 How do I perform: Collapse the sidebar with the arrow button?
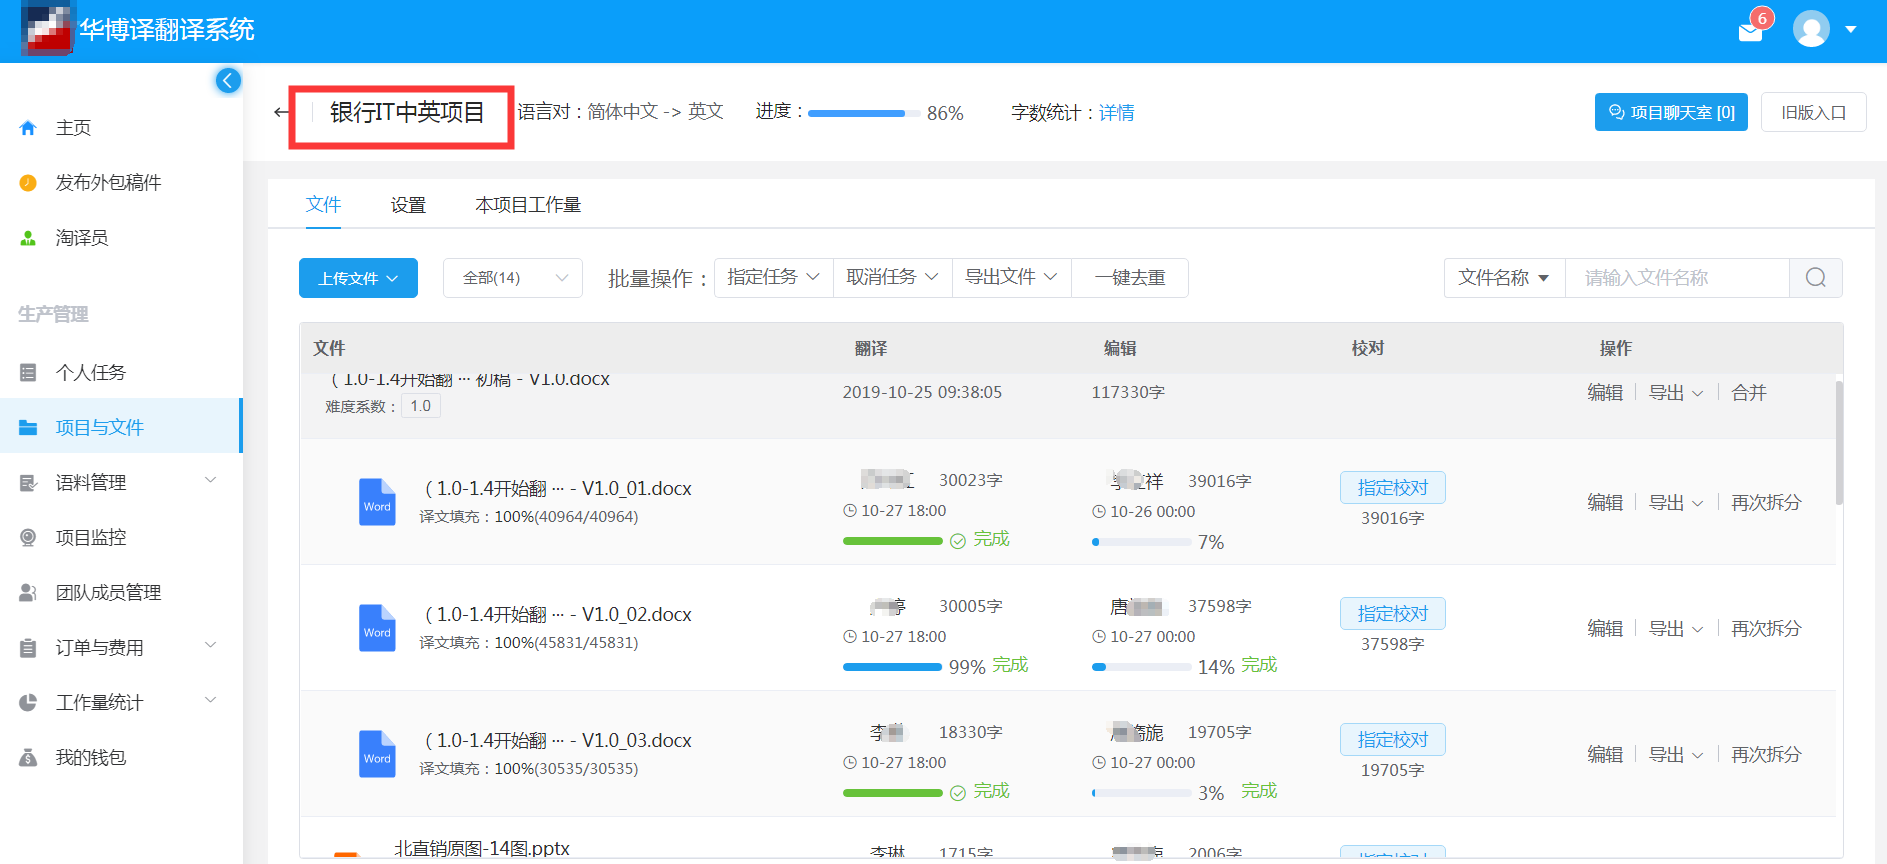point(228,81)
